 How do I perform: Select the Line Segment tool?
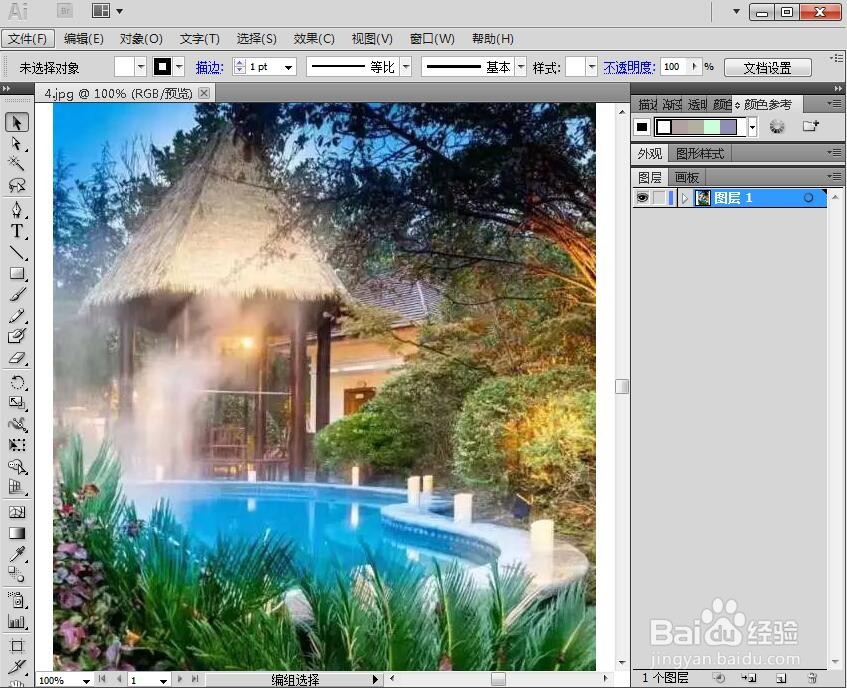(17, 252)
